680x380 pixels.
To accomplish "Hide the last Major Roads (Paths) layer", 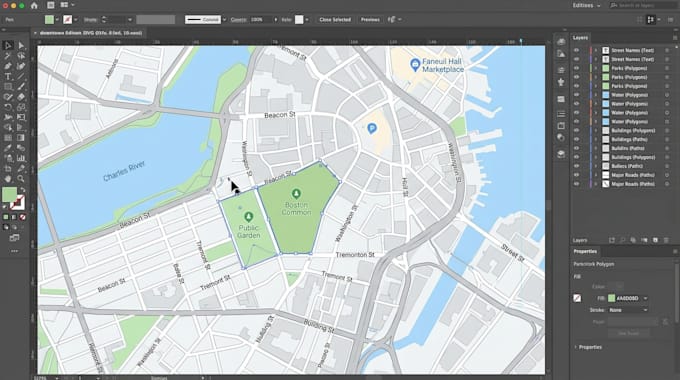I will click(x=576, y=184).
